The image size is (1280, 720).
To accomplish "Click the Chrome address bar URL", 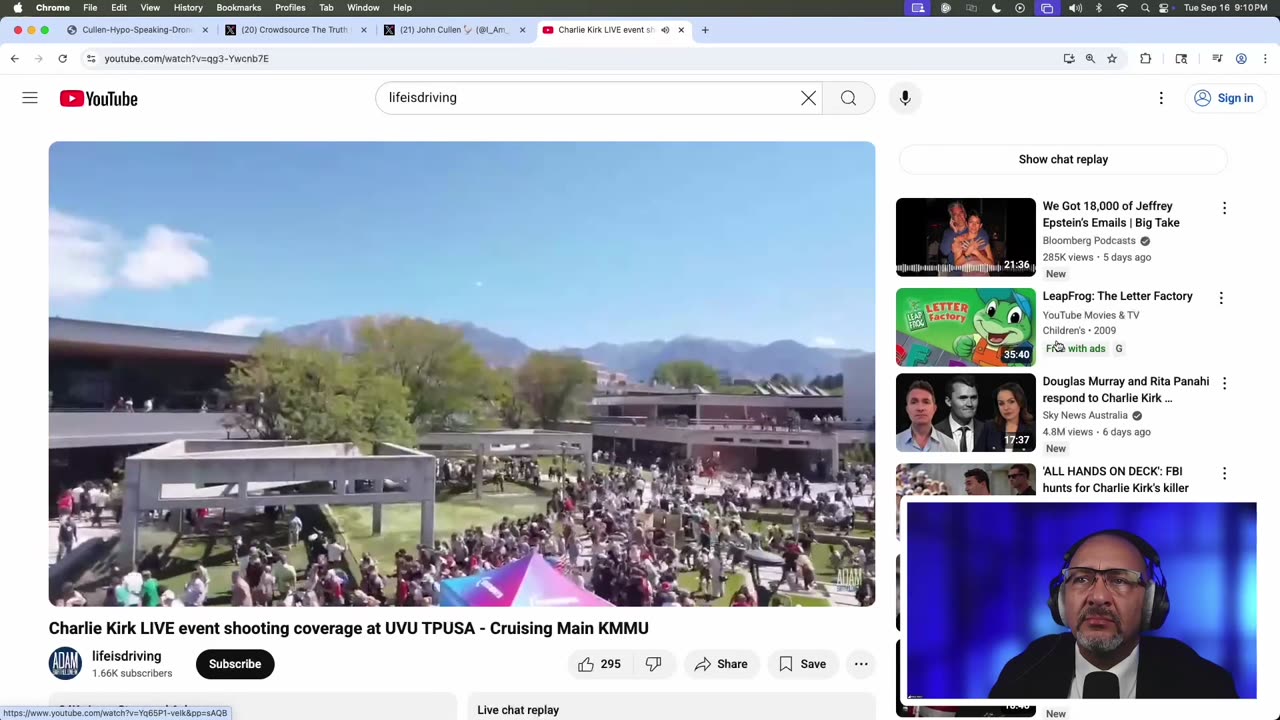I will point(186,59).
